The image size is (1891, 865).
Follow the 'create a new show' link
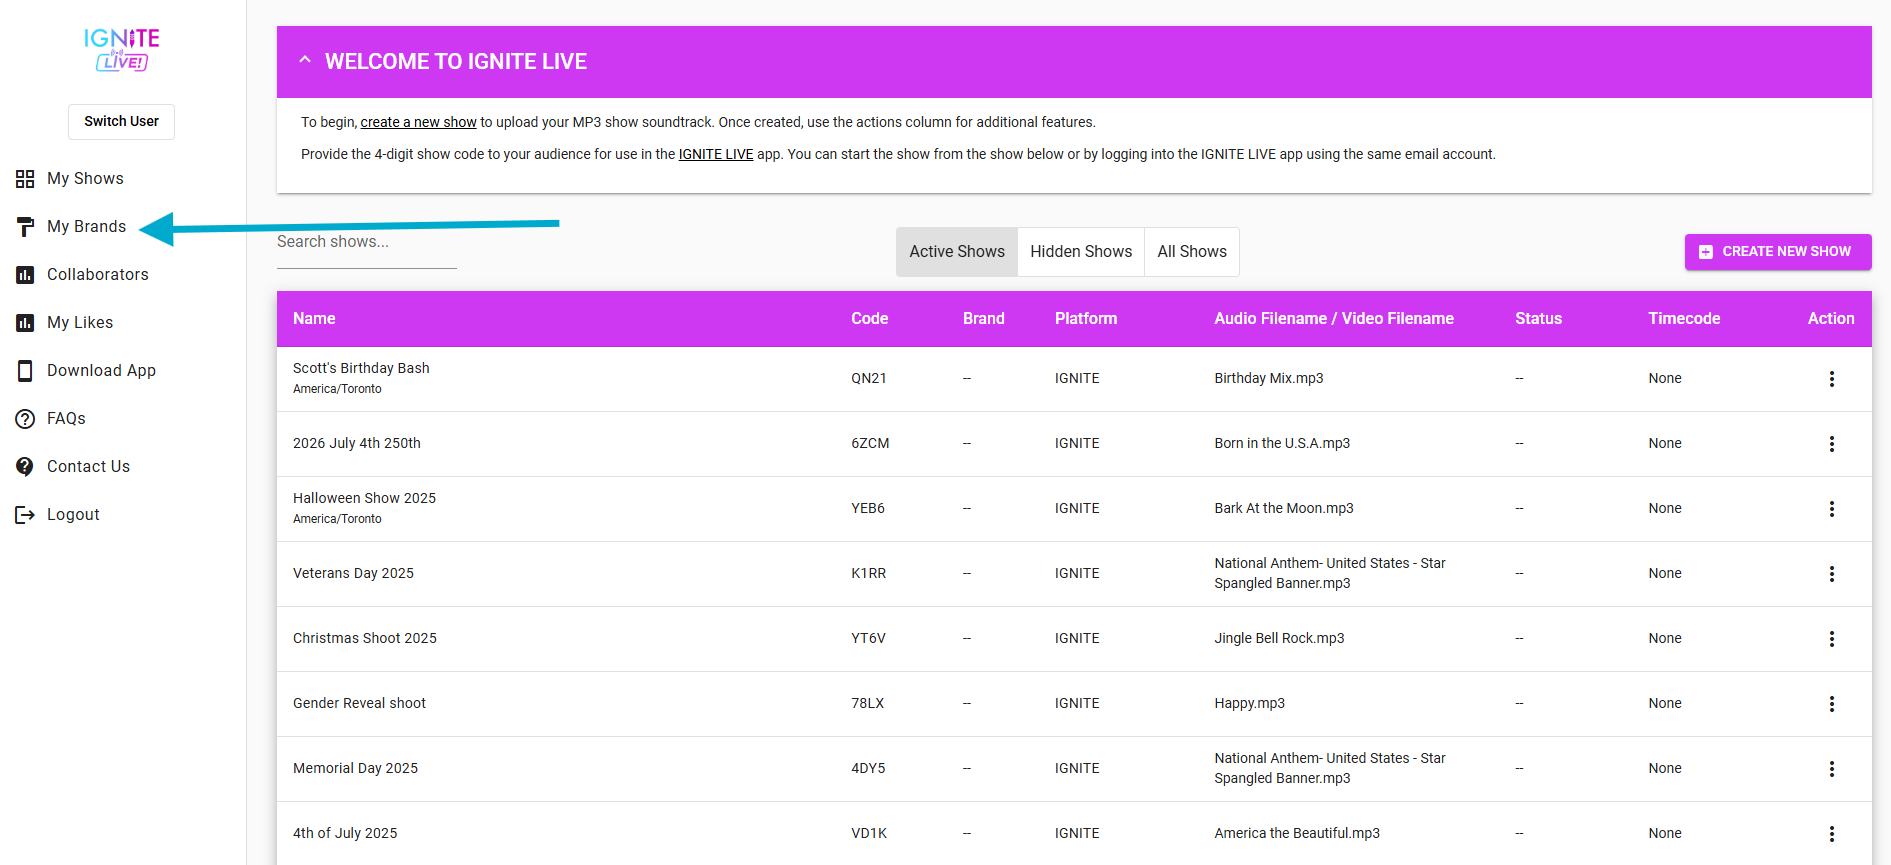click(418, 122)
